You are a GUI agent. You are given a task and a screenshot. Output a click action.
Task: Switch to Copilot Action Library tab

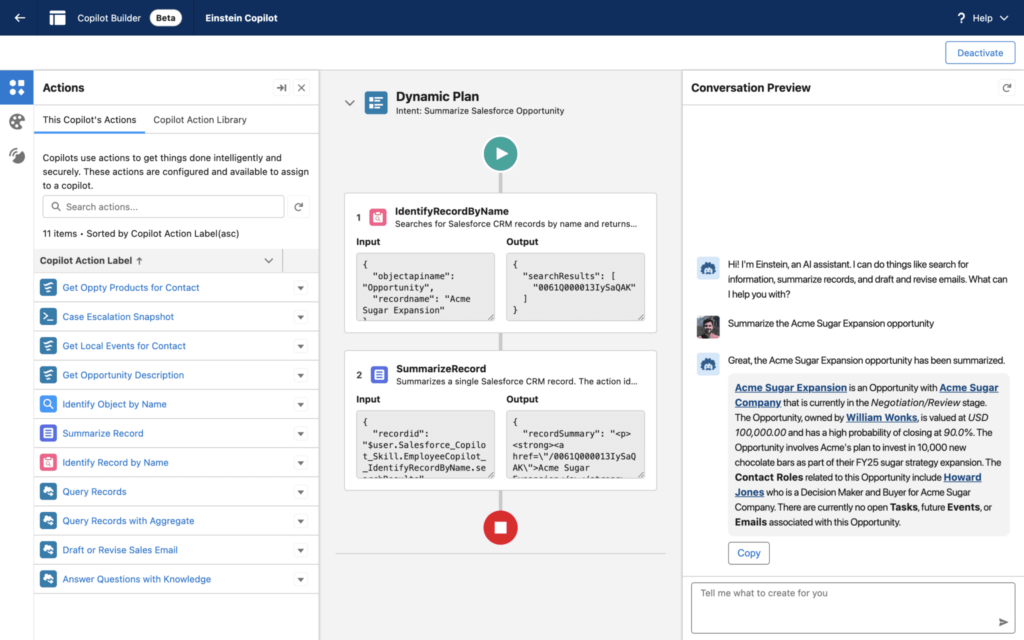pyautogui.click(x=200, y=120)
